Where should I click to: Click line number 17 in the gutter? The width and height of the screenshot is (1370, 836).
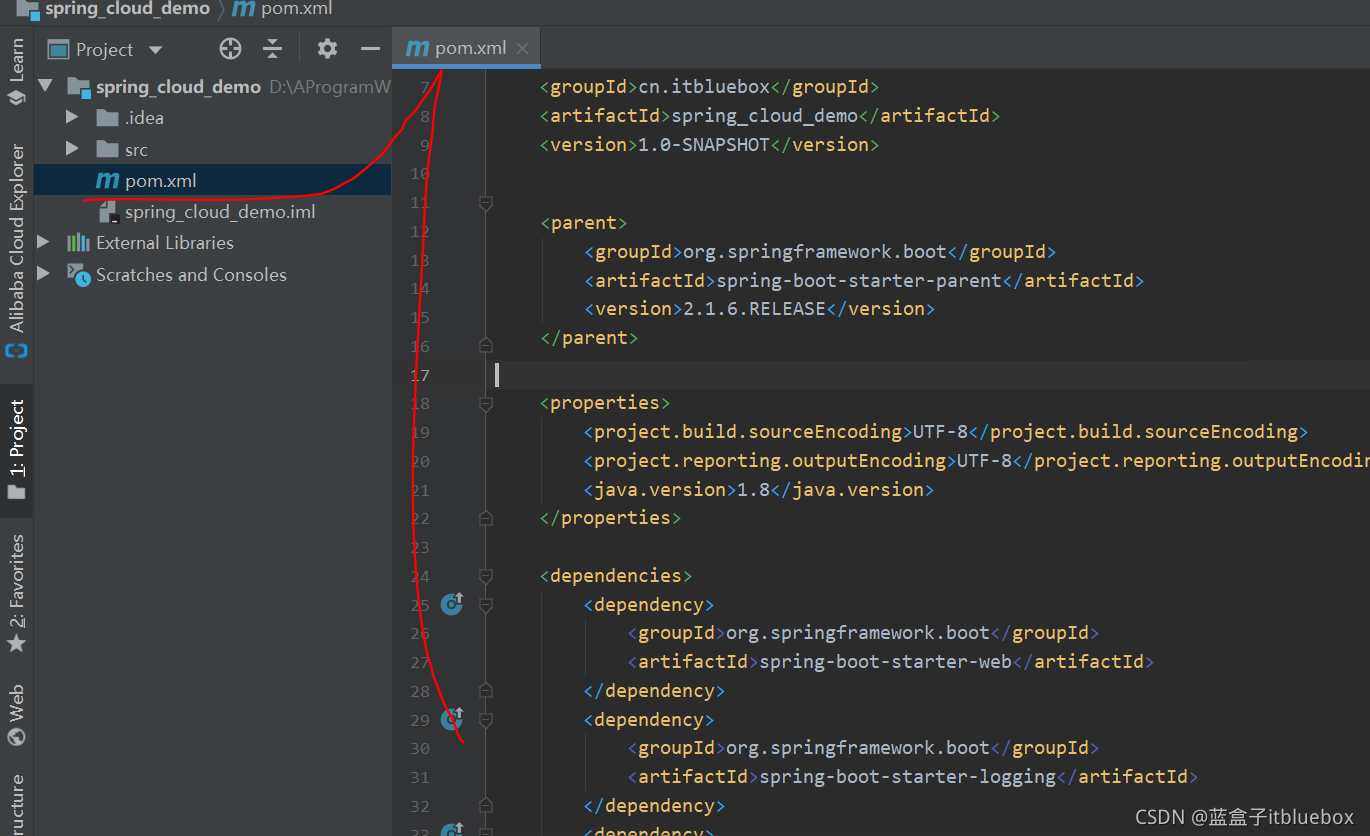tap(419, 375)
